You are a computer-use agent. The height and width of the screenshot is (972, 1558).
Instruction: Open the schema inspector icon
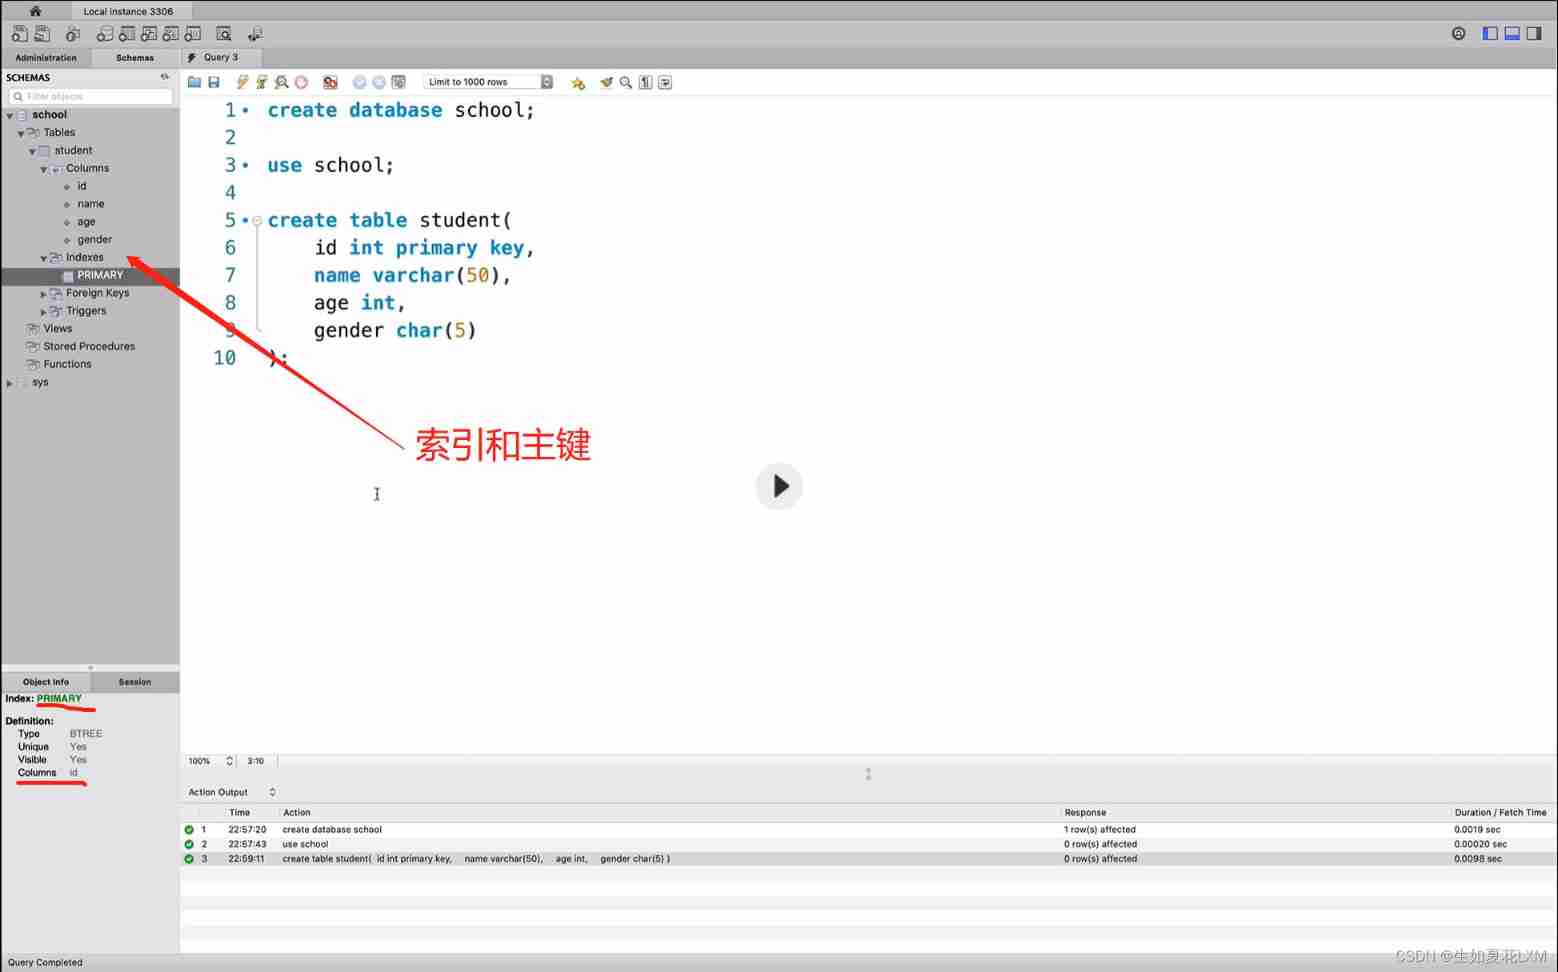[73, 34]
